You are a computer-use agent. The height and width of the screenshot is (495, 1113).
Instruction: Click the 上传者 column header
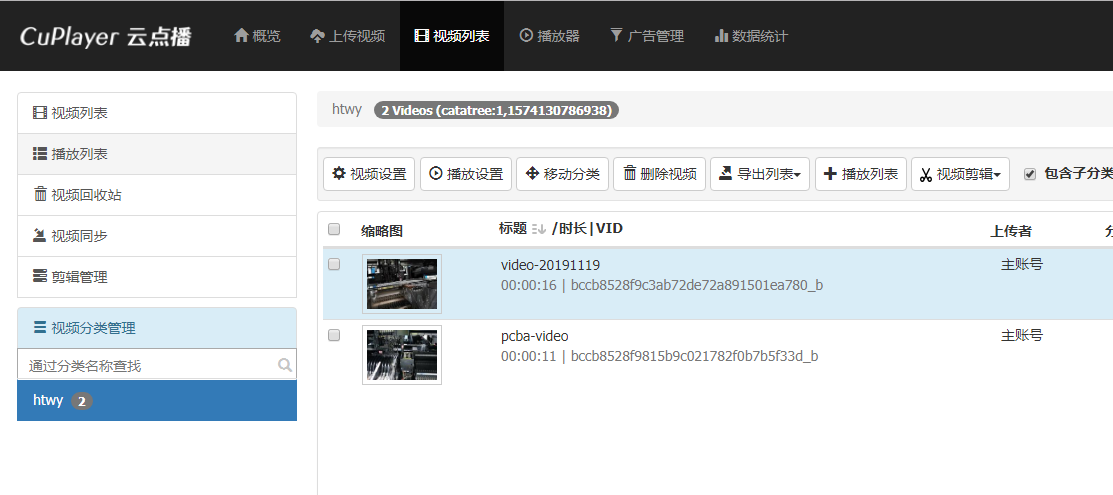point(1011,231)
